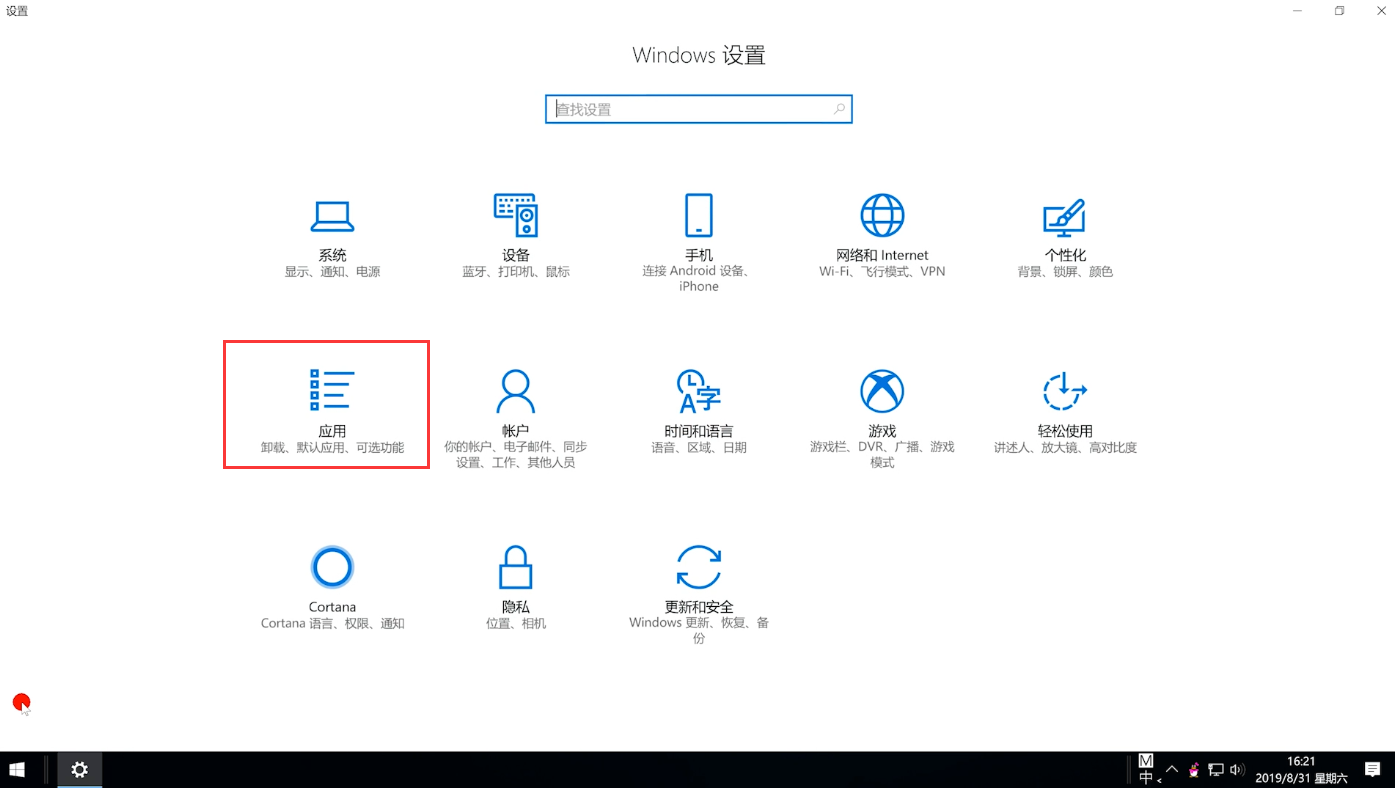Click the 位置、相机 description text
Image resolution: width=1395 pixels, height=788 pixels.
(x=516, y=624)
